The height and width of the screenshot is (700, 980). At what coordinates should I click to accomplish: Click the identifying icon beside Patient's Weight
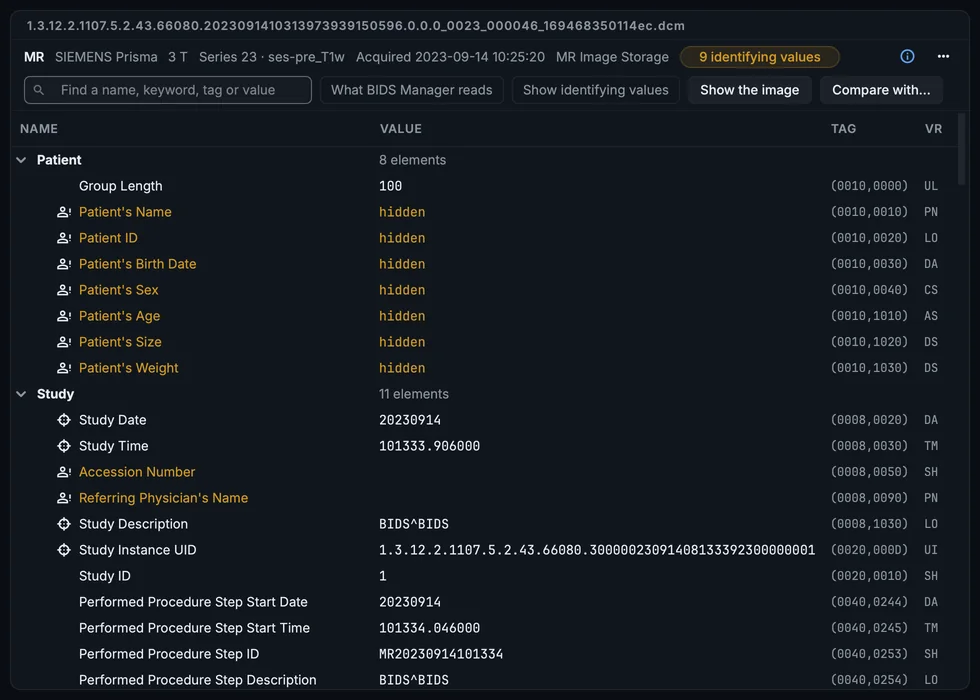(64, 368)
